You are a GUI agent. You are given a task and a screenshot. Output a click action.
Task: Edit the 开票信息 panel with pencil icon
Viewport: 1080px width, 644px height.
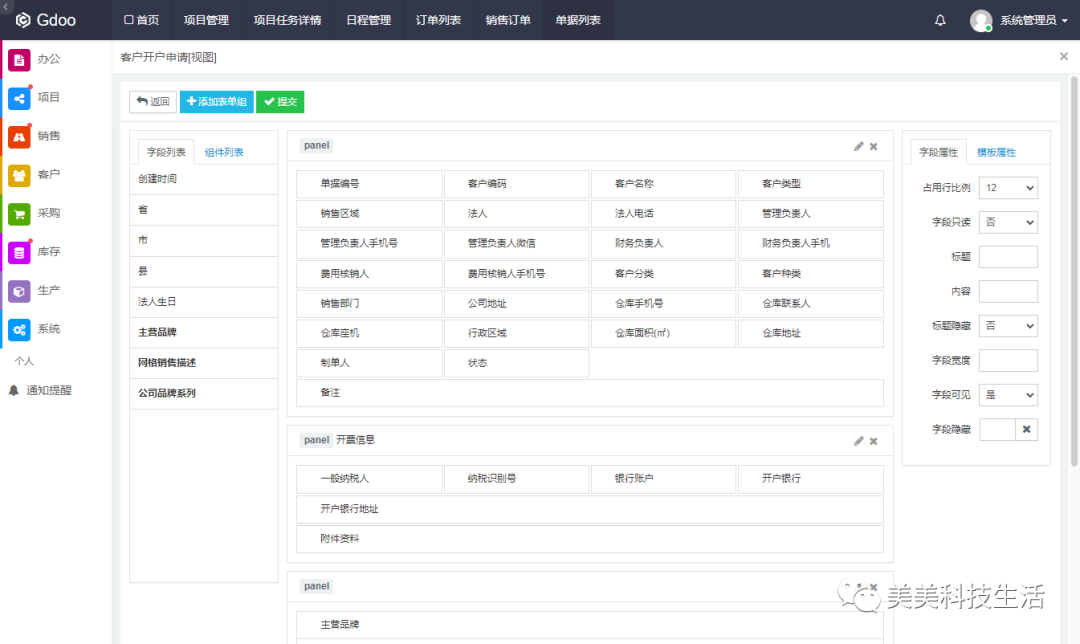(858, 440)
